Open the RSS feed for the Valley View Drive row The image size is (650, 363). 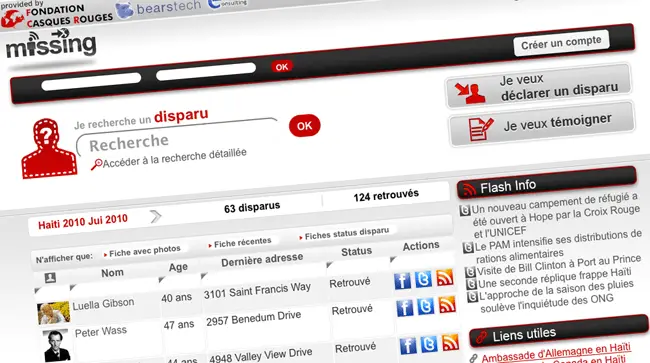[450, 342]
